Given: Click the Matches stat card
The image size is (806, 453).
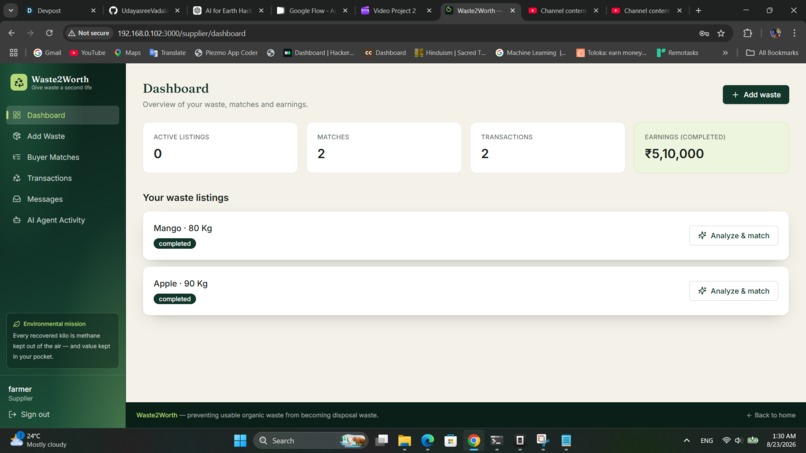Looking at the screenshot, I should tap(384, 148).
